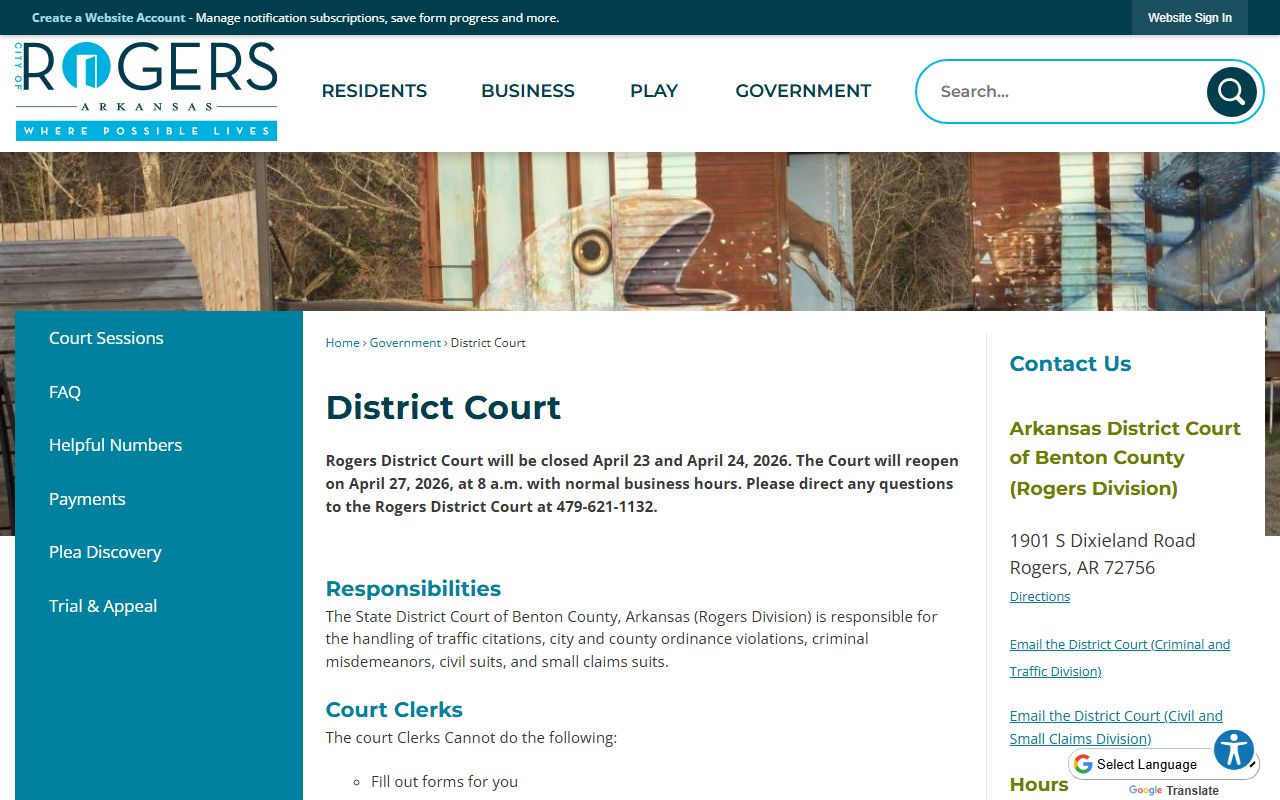1280x800 pixels.
Task: Click the closure notice paragraph about April 23
Action: pyautogui.click(x=642, y=484)
